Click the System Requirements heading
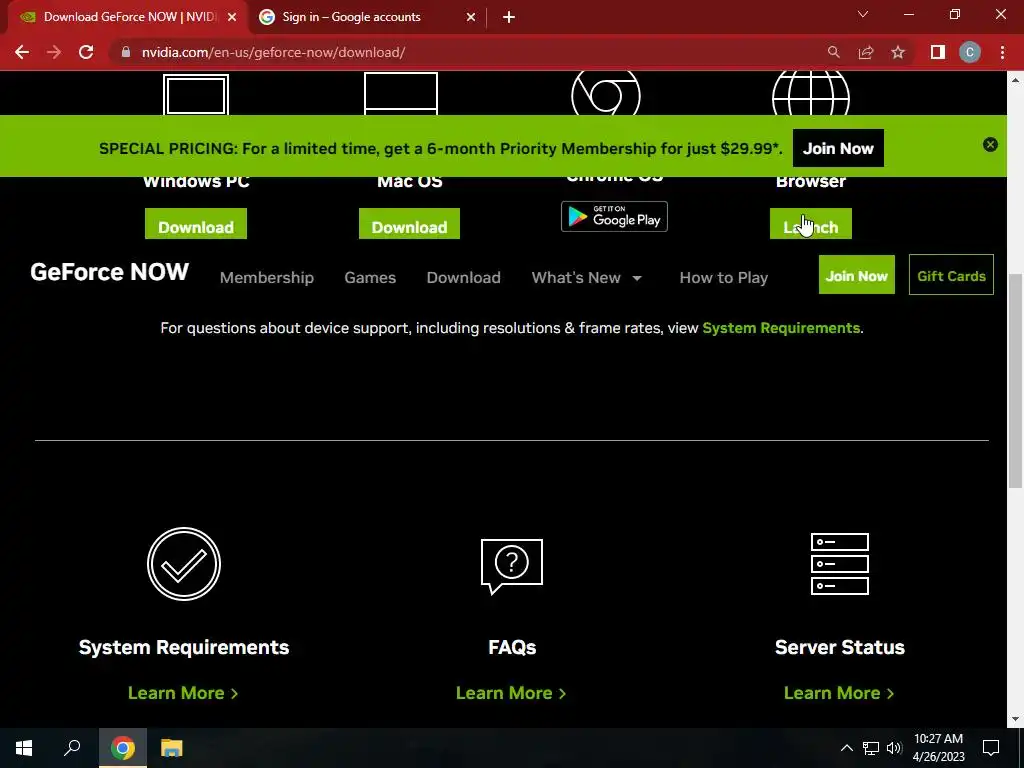1024x768 pixels. [184, 647]
